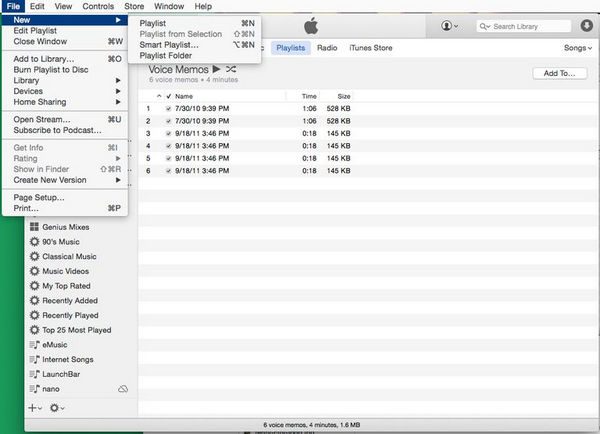Open the View menu
The height and width of the screenshot is (434, 600).
click(x=63, y=6)
